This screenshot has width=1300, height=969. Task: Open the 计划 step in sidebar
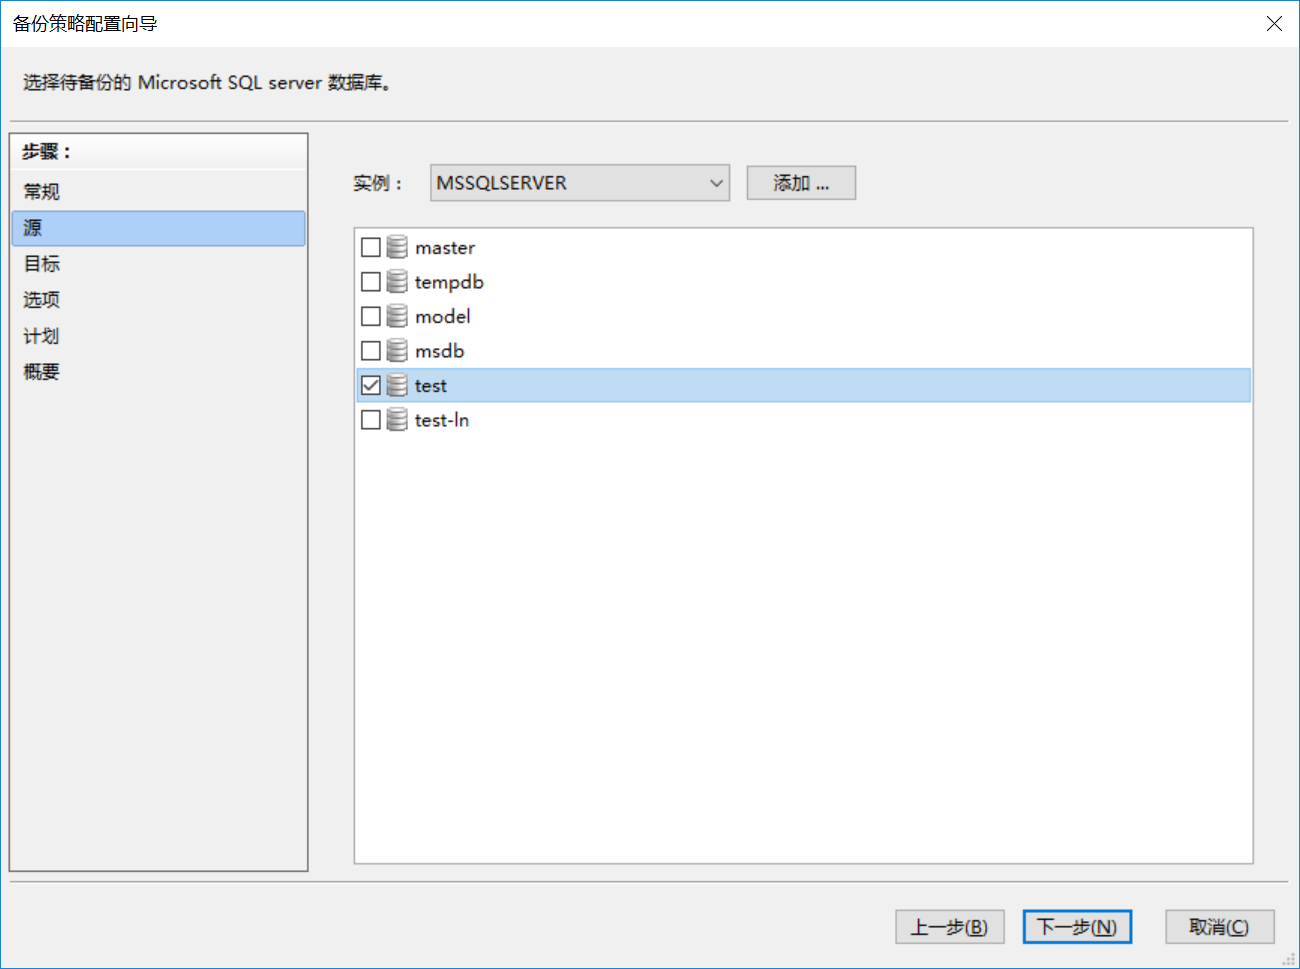42,336
